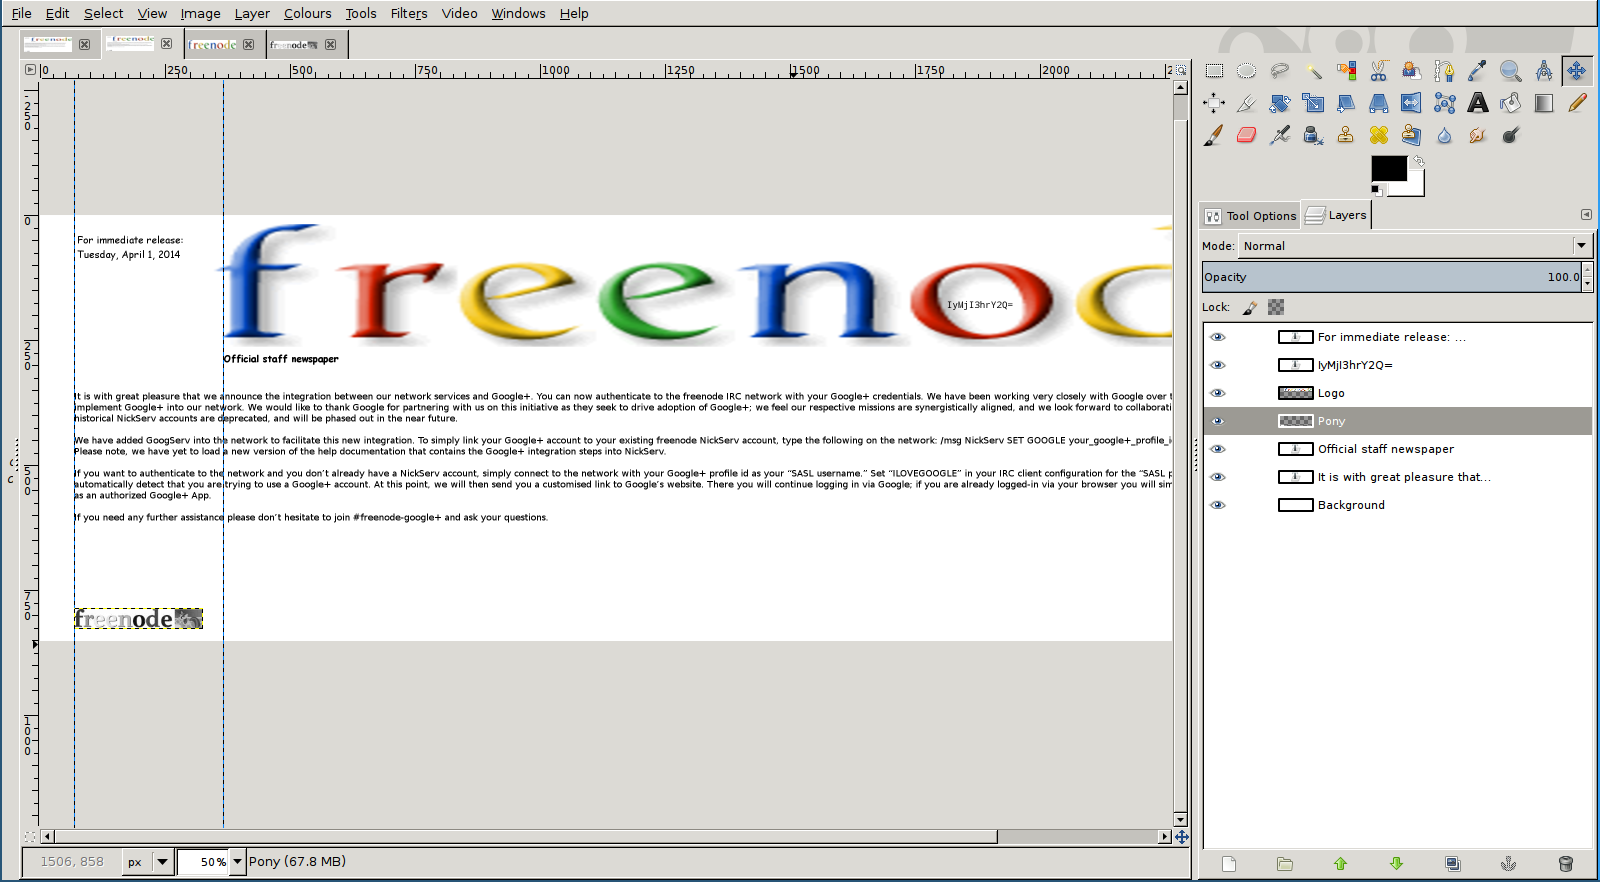This screenshot has height=882, width=1600.
Task: Select the Colour Picker eyedropper tool
Action: pyautogui.click(x=1477, y=71)
